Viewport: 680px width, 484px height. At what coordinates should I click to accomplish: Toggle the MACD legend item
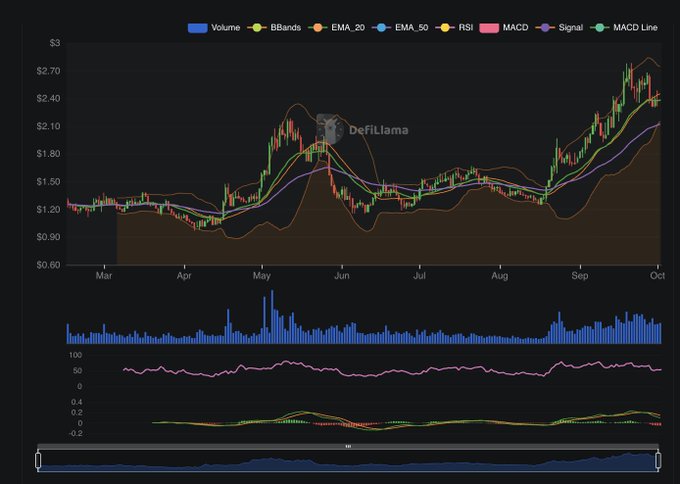click(504, 28)
